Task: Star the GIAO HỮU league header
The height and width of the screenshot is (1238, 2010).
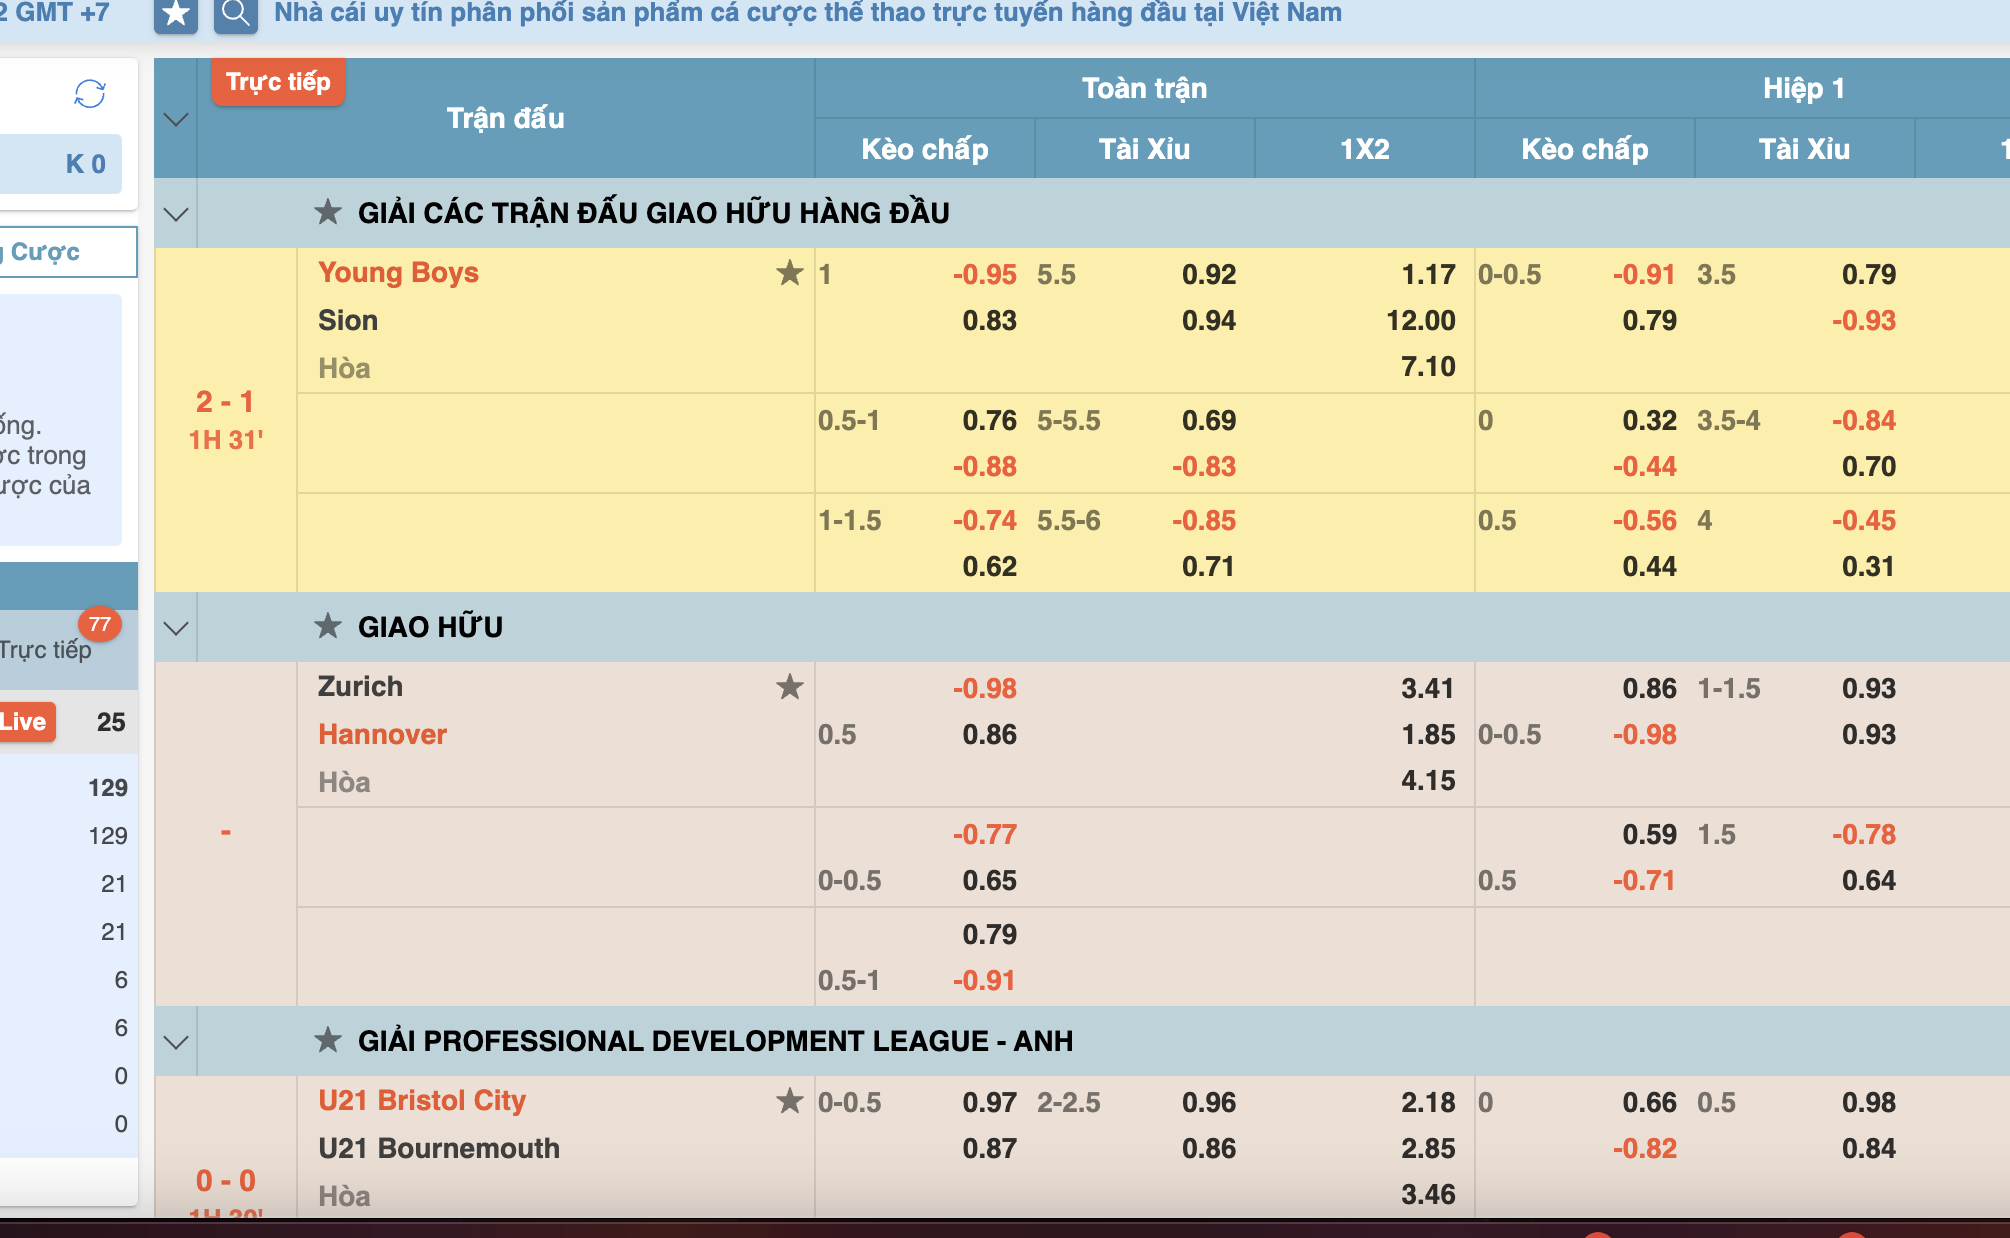Action: pyautogui.click(x=328, y=627)
